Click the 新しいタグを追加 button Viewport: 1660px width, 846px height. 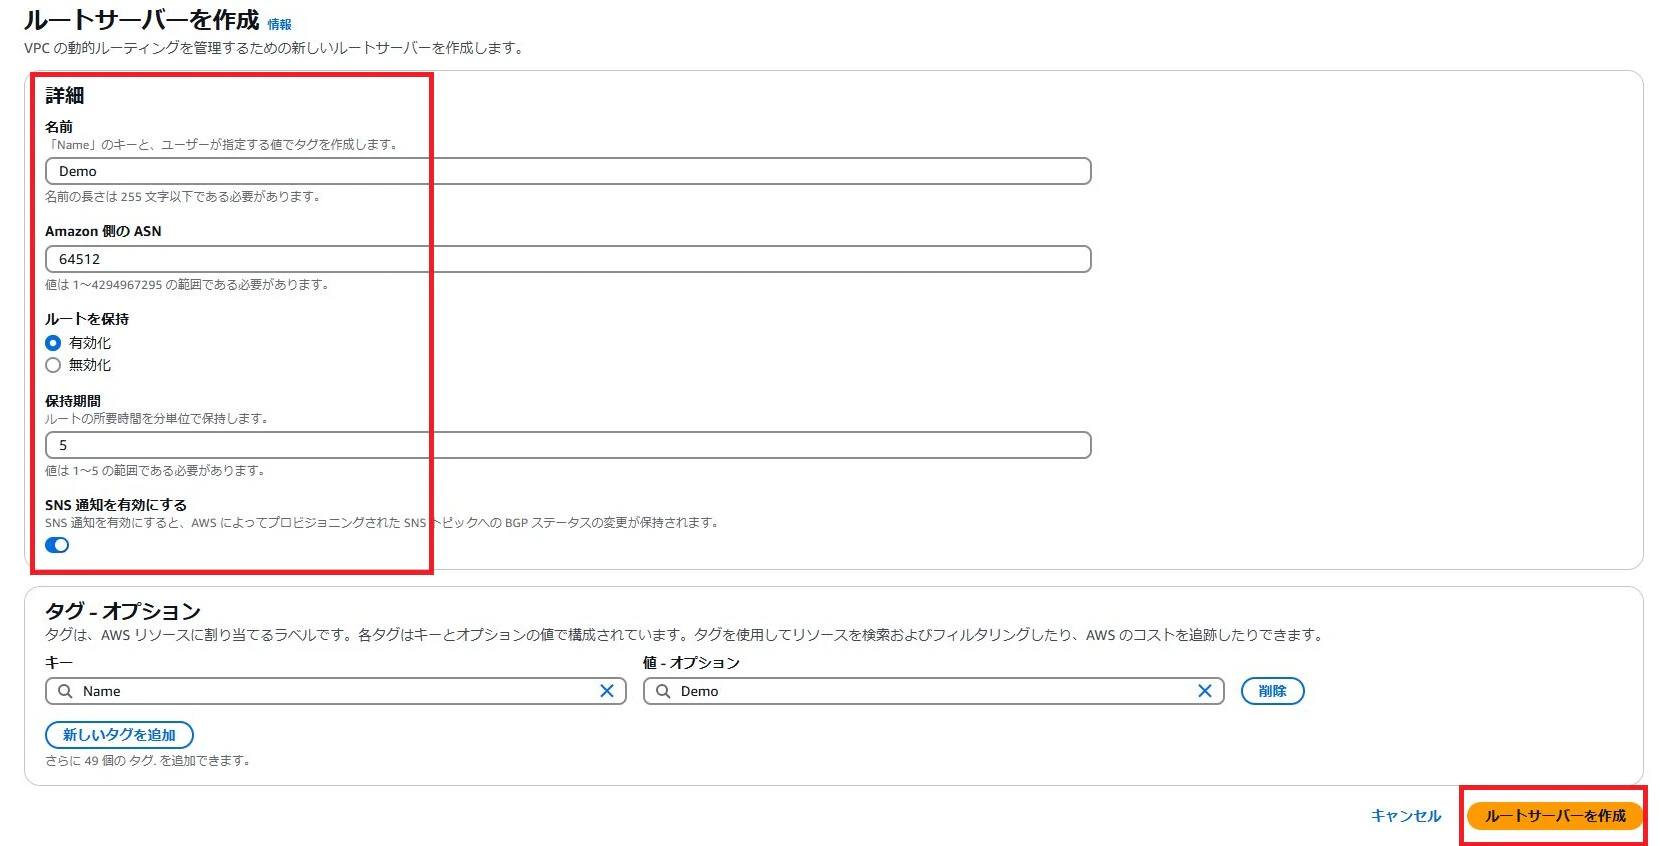[x=119, y=735]
